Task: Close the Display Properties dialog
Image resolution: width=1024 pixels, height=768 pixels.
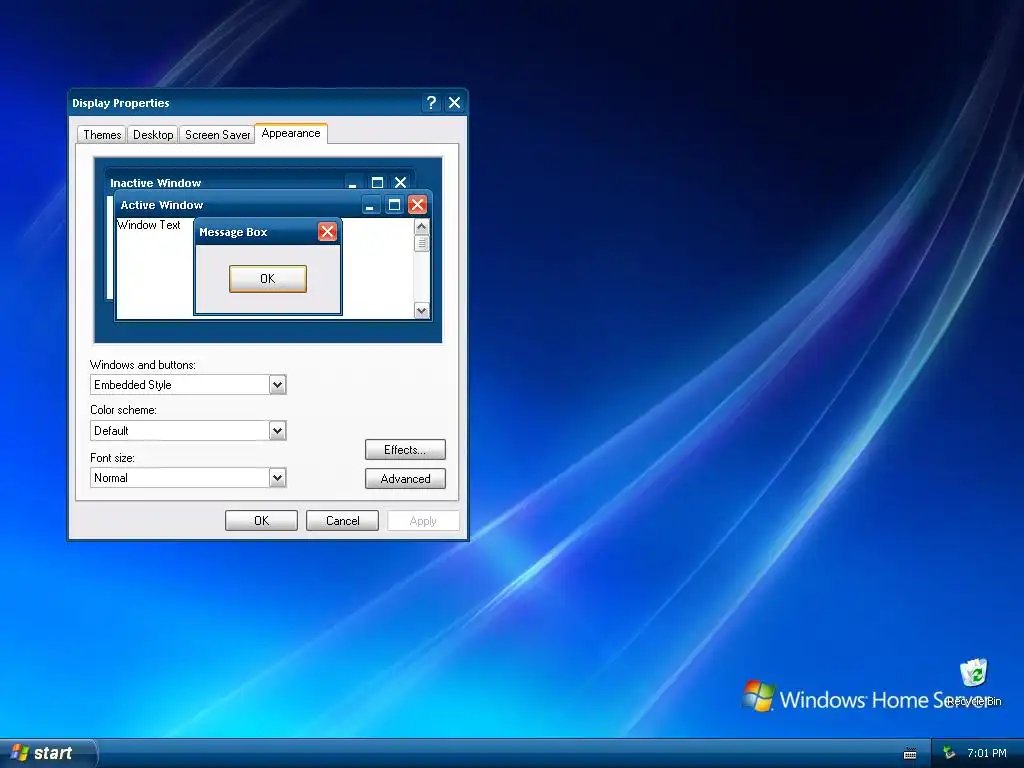Action: pyautogui.click(x=455, y=103)
